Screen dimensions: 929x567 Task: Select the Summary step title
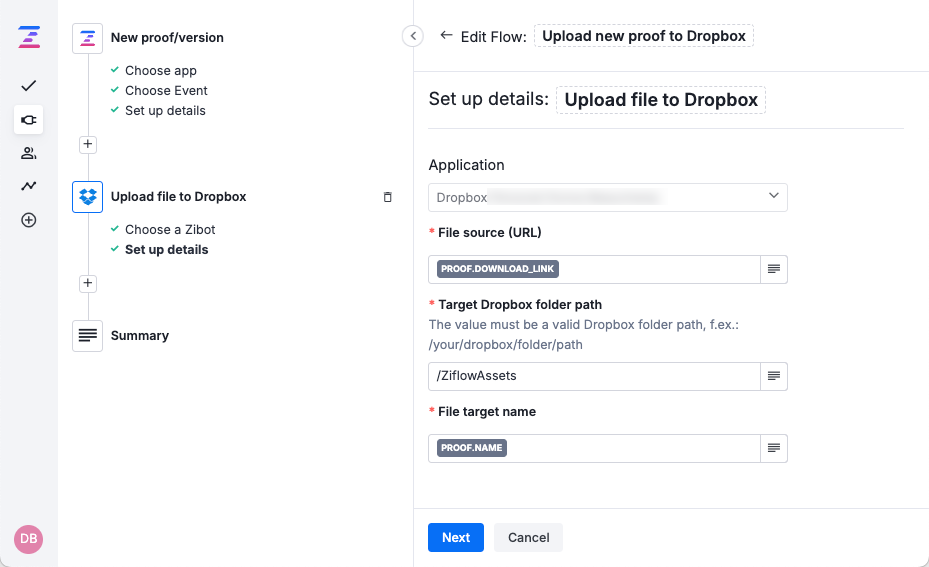click(x=140, y=336)
